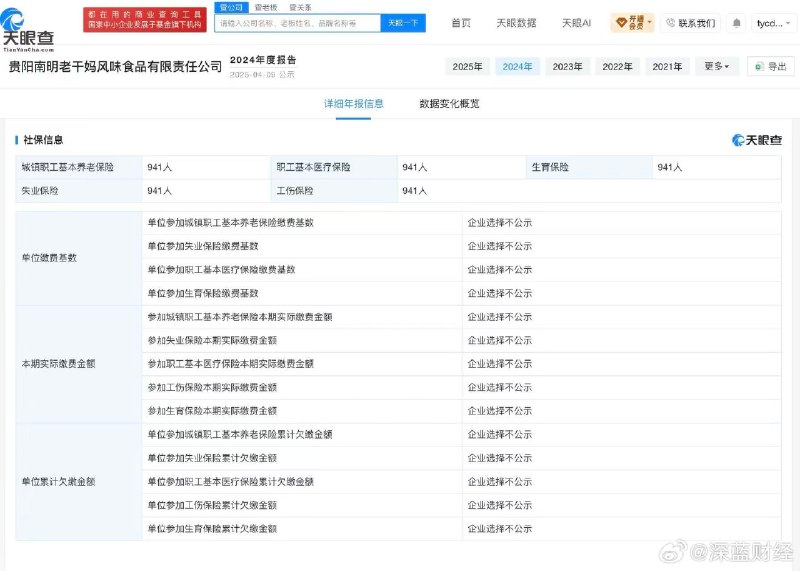Open the tycd... account dropdown
The height and width of the screenshot is (571, 800).
point(773,23)
